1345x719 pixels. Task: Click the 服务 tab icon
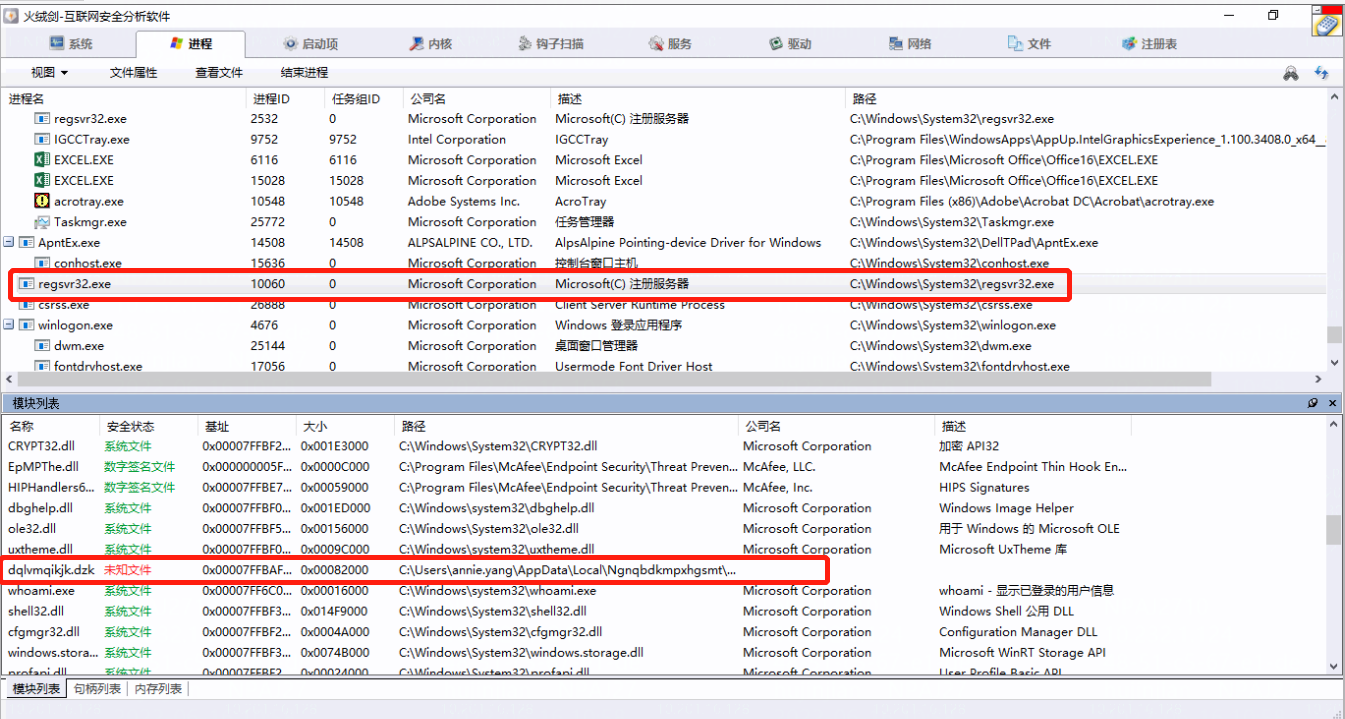click(x=656, y=43)
